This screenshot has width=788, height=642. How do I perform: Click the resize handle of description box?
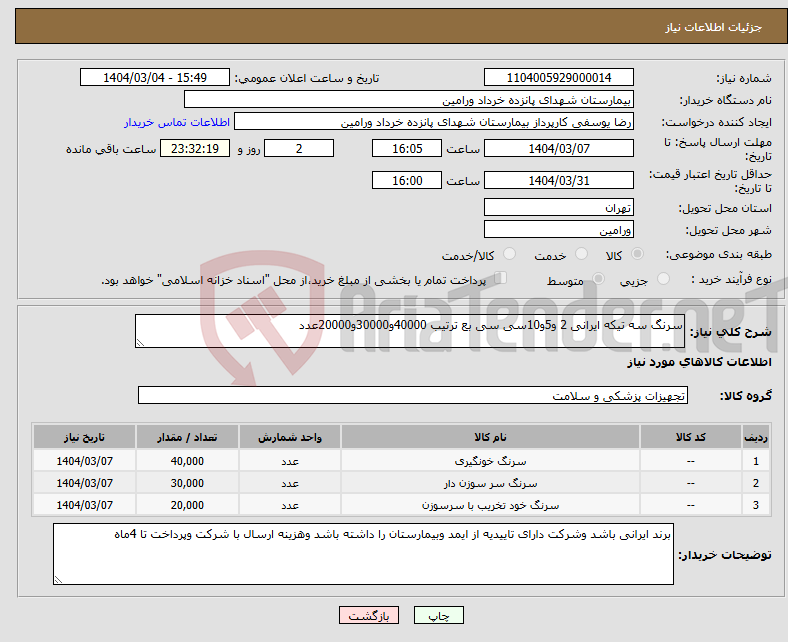pyautogui.click(x=140, y=342)
